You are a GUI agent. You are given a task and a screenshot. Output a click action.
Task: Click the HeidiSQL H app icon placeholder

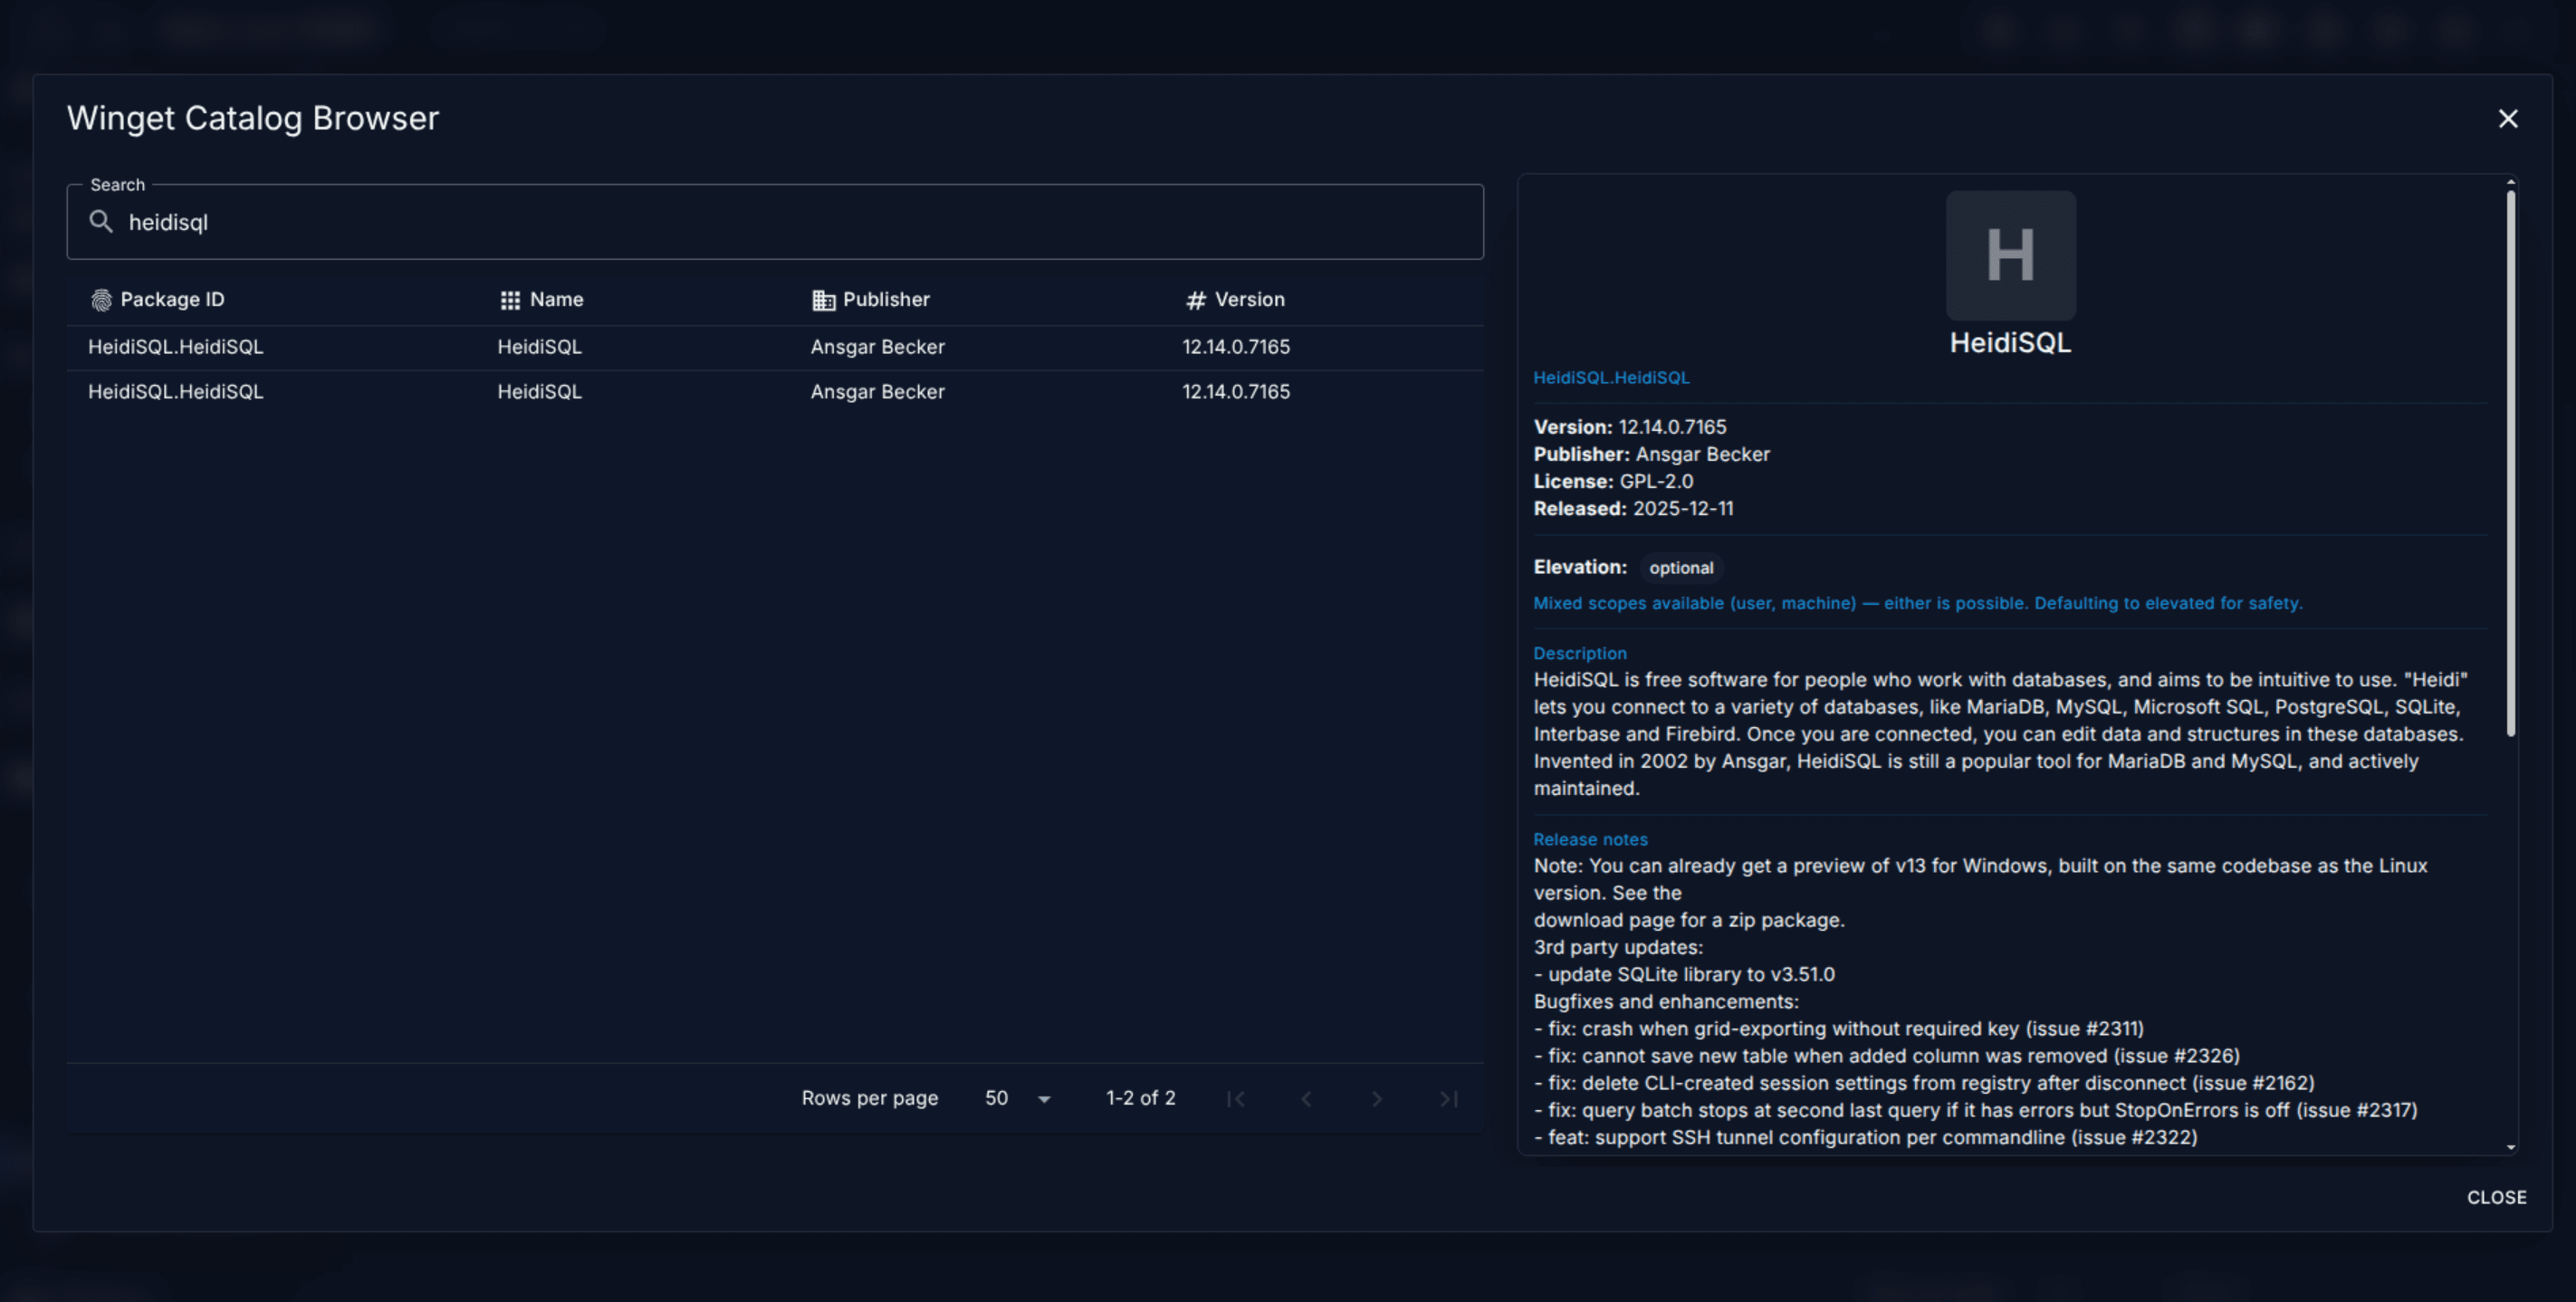click(x=2010, y=255)
